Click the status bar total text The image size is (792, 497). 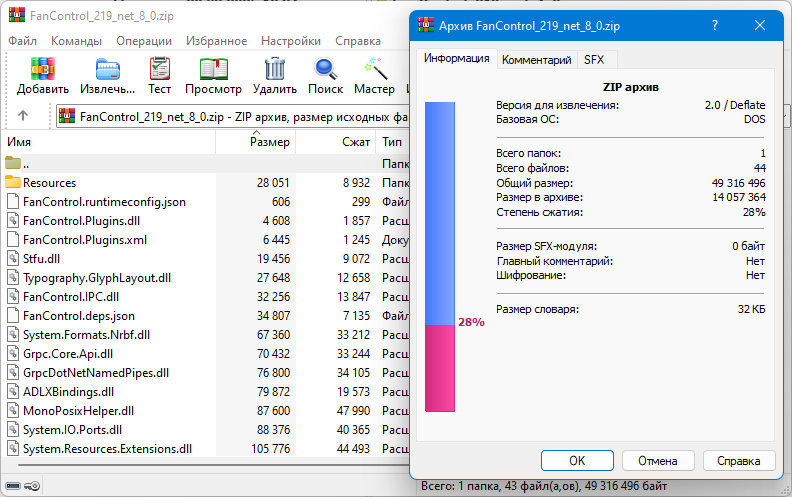click(544, 486)
